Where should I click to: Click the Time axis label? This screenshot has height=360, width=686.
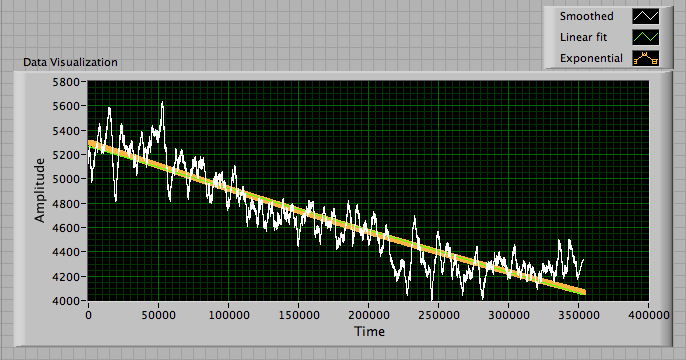[370, 332]
